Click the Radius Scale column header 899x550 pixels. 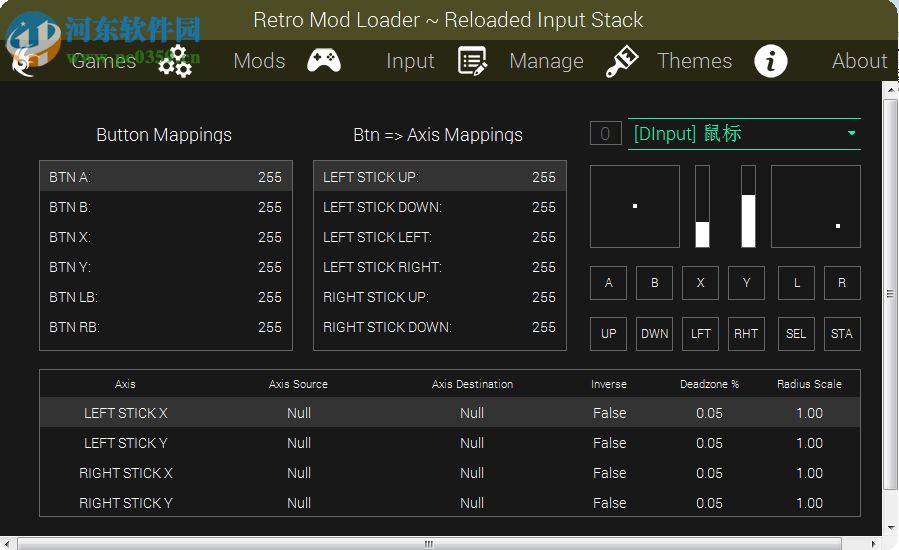(810, 384)
